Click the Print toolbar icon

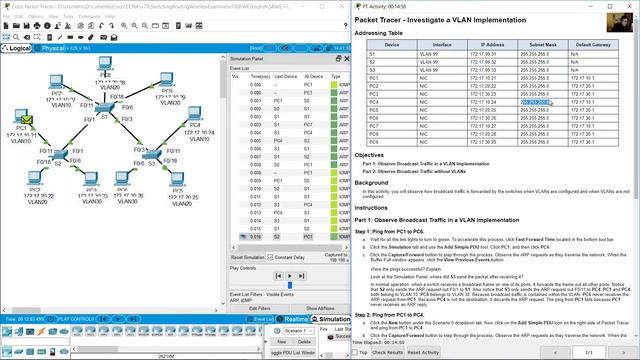37,26
